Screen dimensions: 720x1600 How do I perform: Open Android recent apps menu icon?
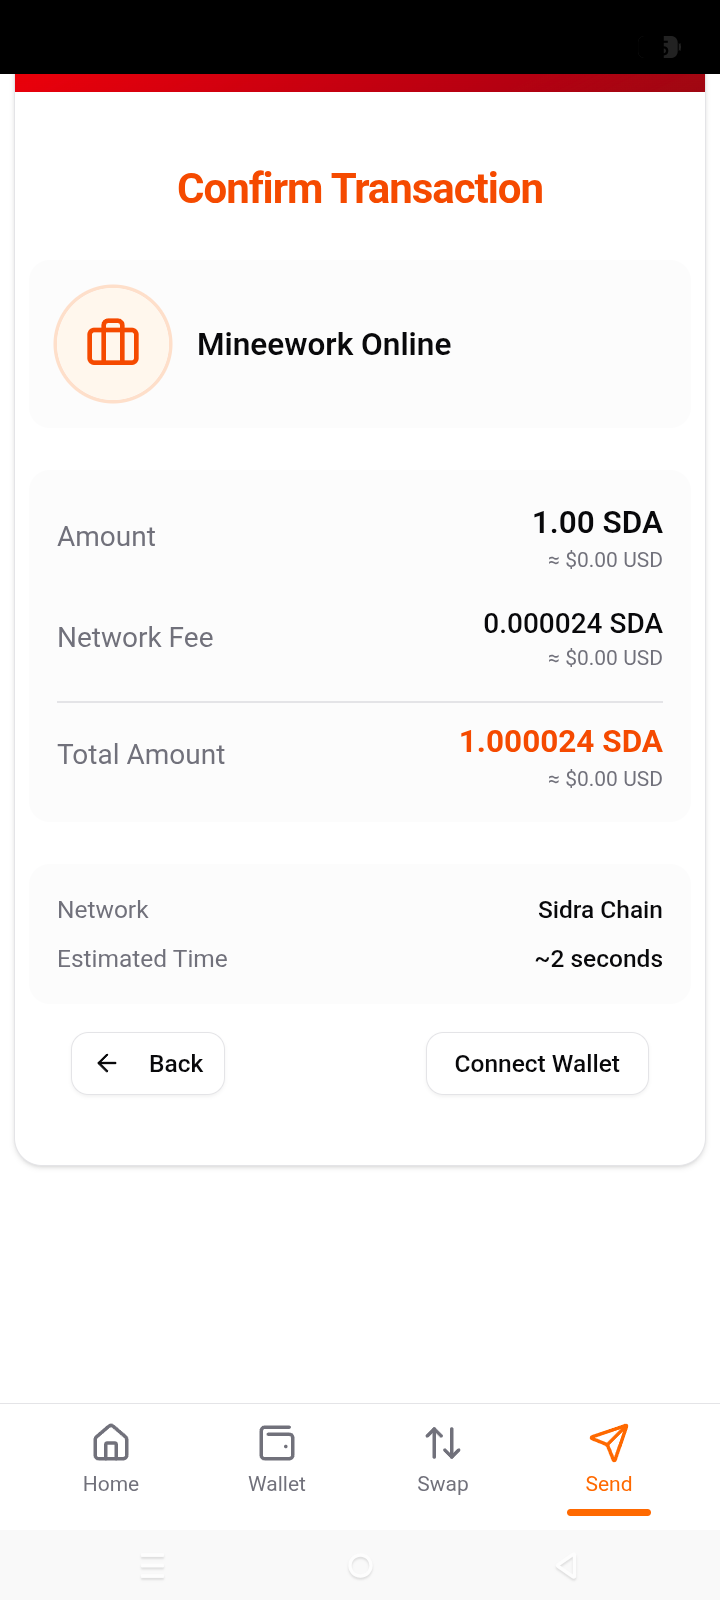[x=153, y=1566]
